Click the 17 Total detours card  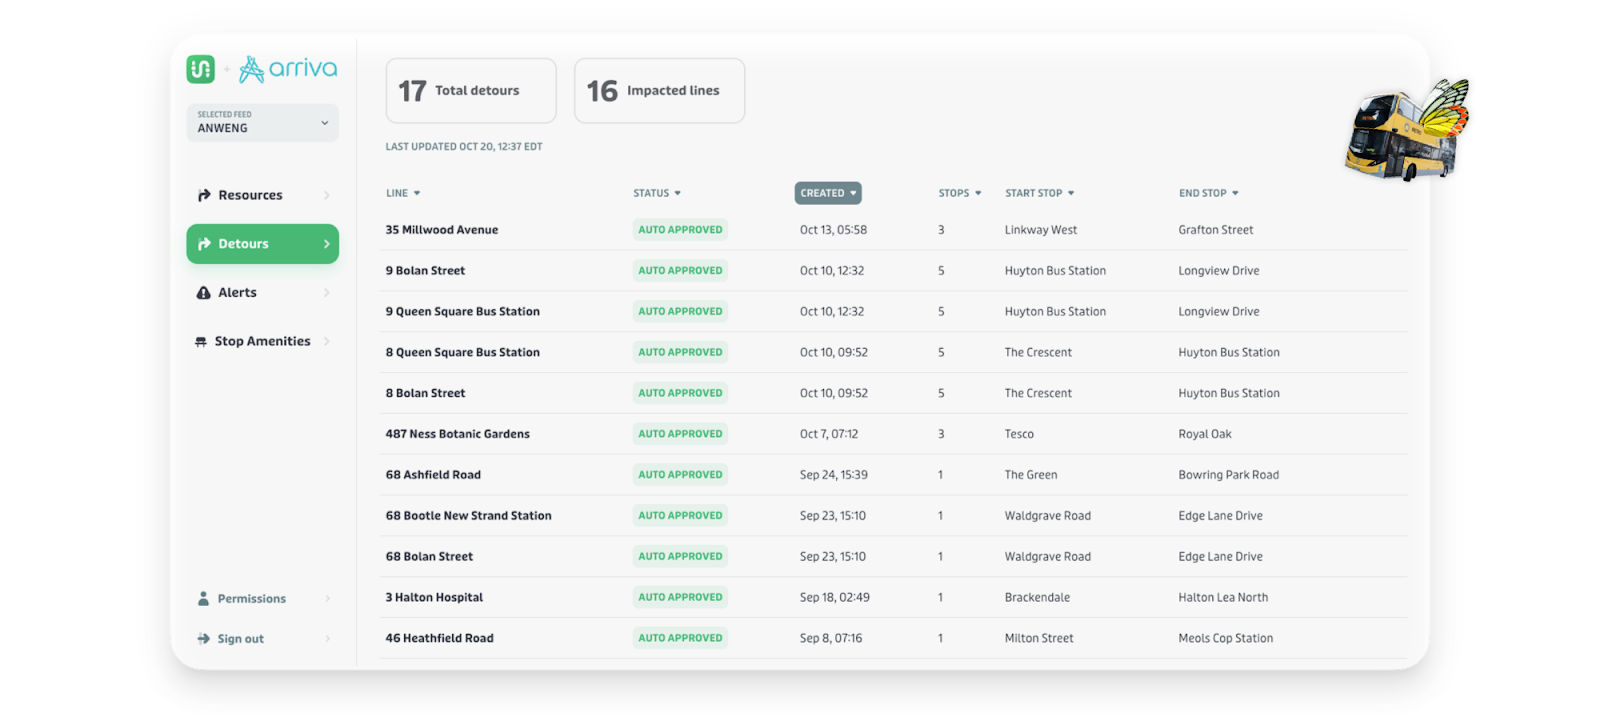[471, 91]
